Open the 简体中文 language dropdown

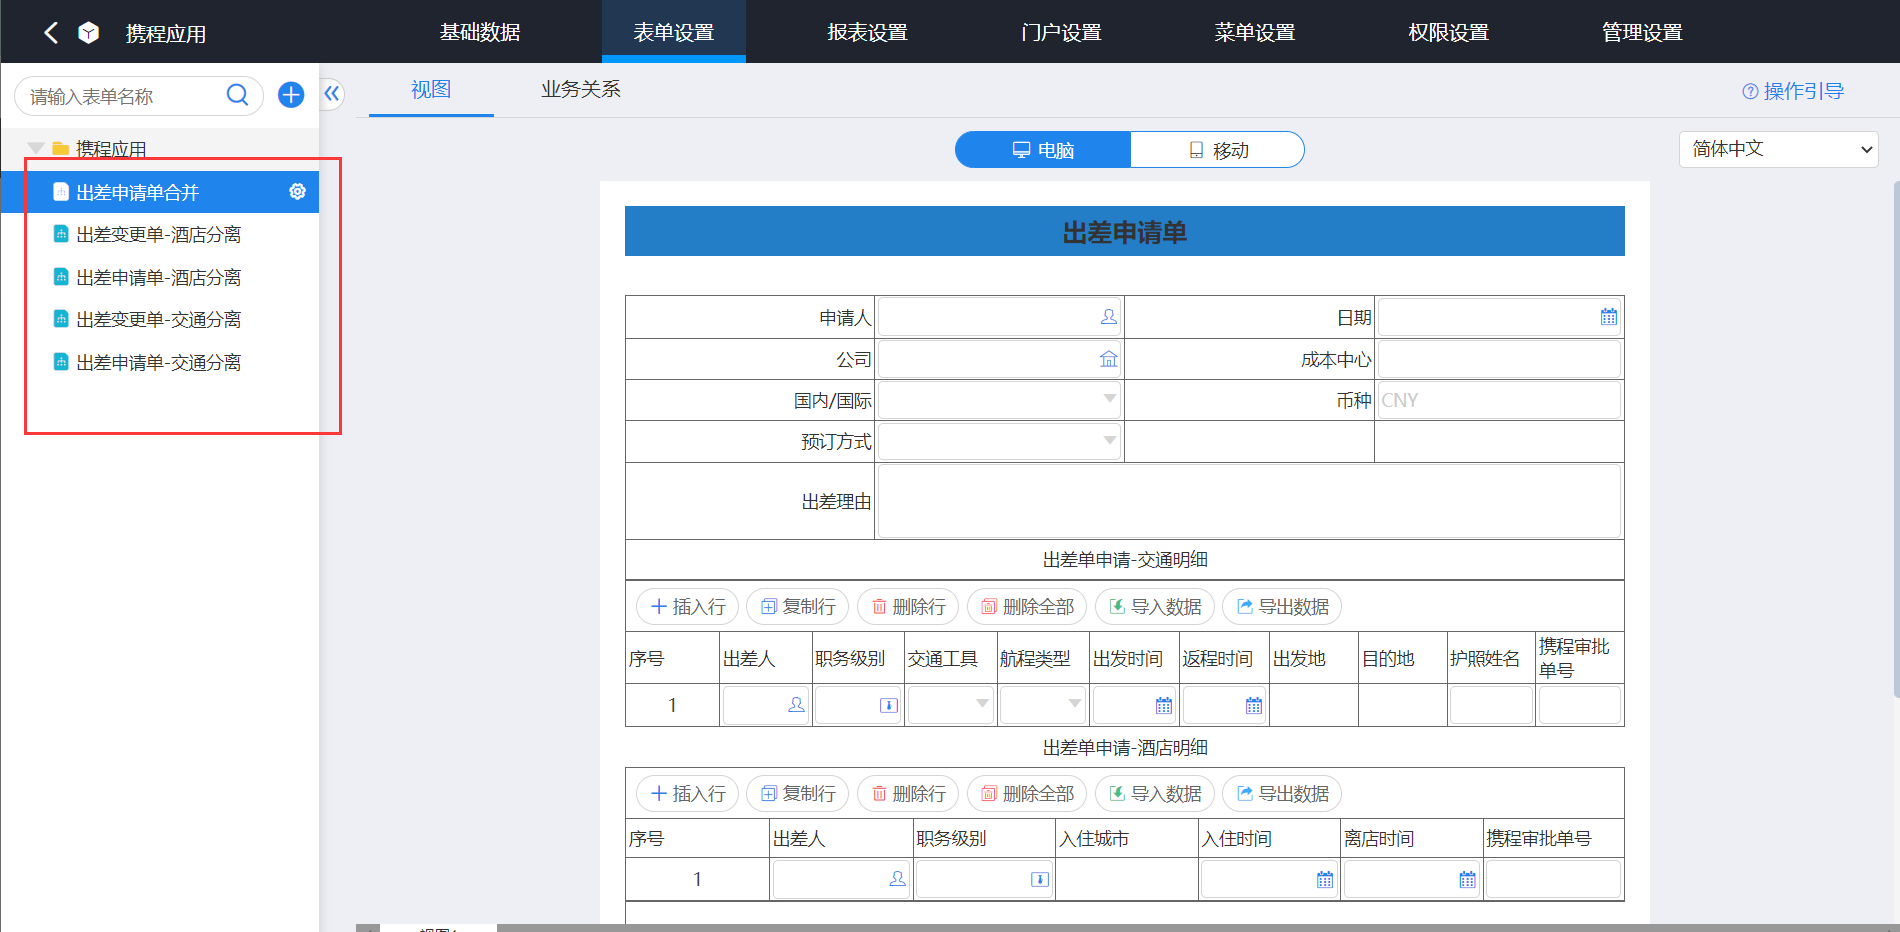click(x=1778, y=149)
